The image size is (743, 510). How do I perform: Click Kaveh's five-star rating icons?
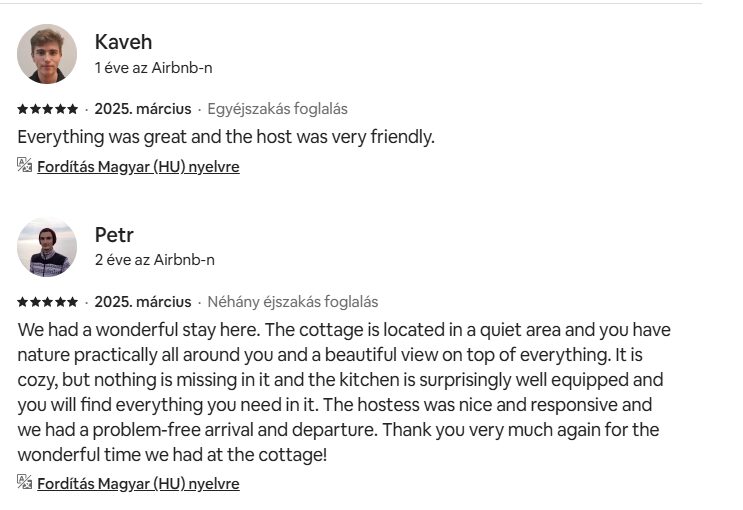(x=47, y=109)
